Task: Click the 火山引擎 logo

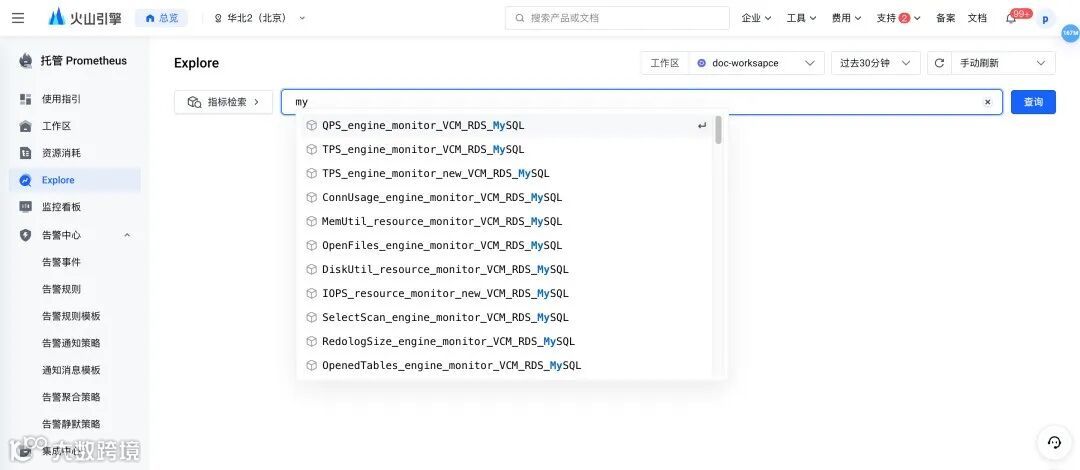Action: point(85,18)
